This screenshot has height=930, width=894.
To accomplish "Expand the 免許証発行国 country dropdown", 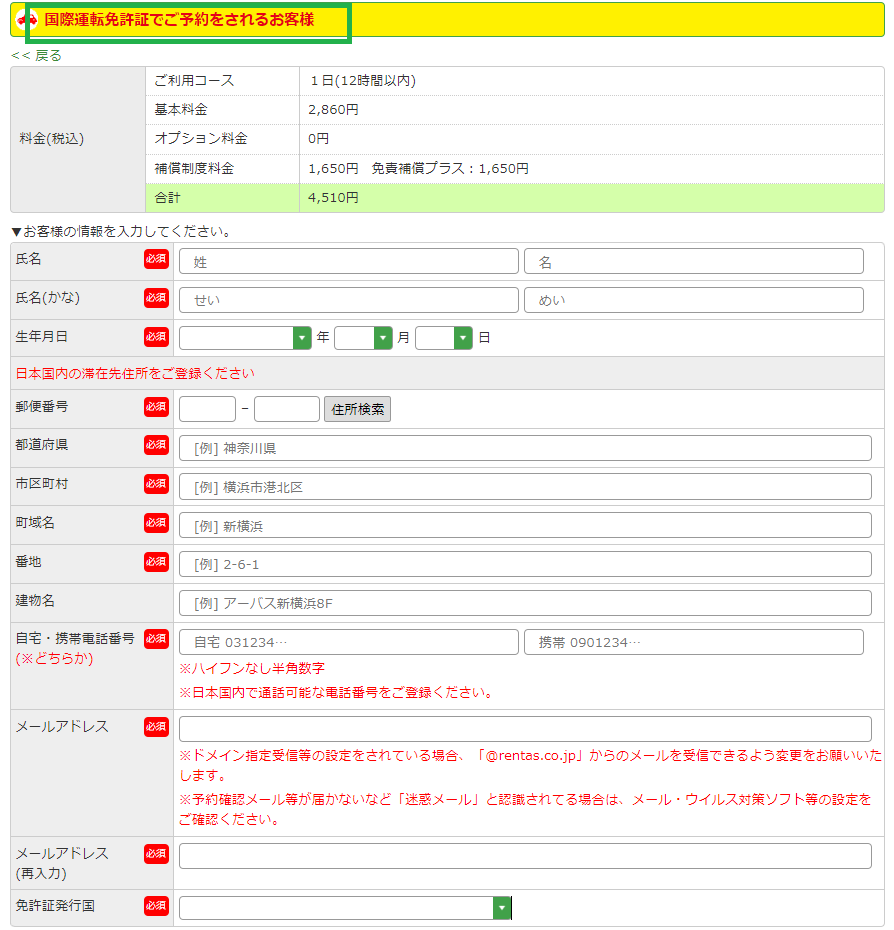I will coord(345,907).
